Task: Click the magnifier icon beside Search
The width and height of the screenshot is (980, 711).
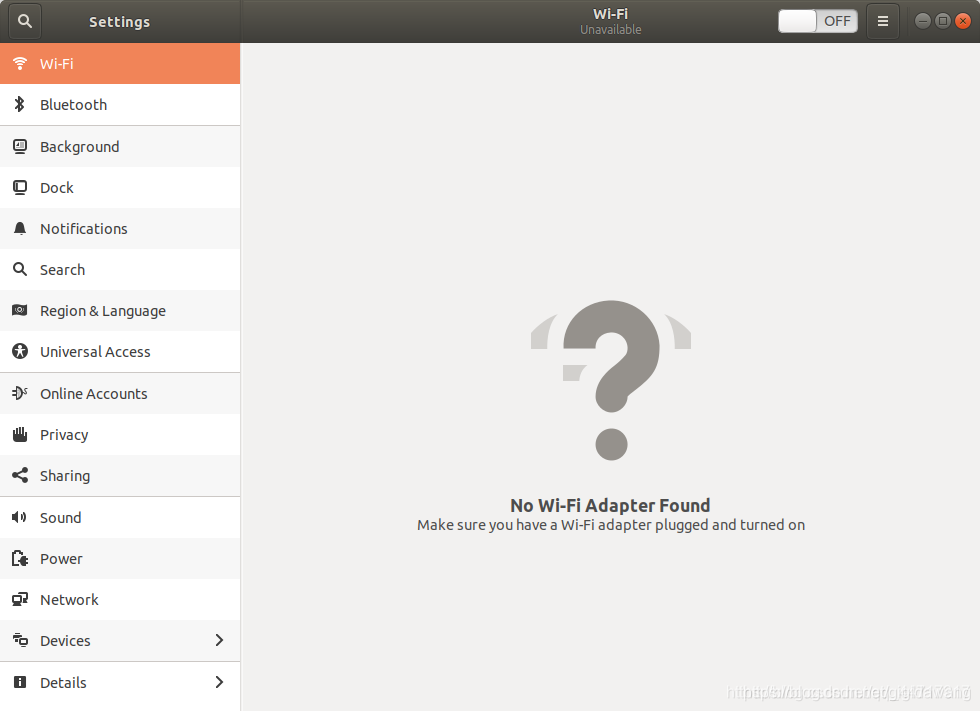Action: tap(20, 269)
